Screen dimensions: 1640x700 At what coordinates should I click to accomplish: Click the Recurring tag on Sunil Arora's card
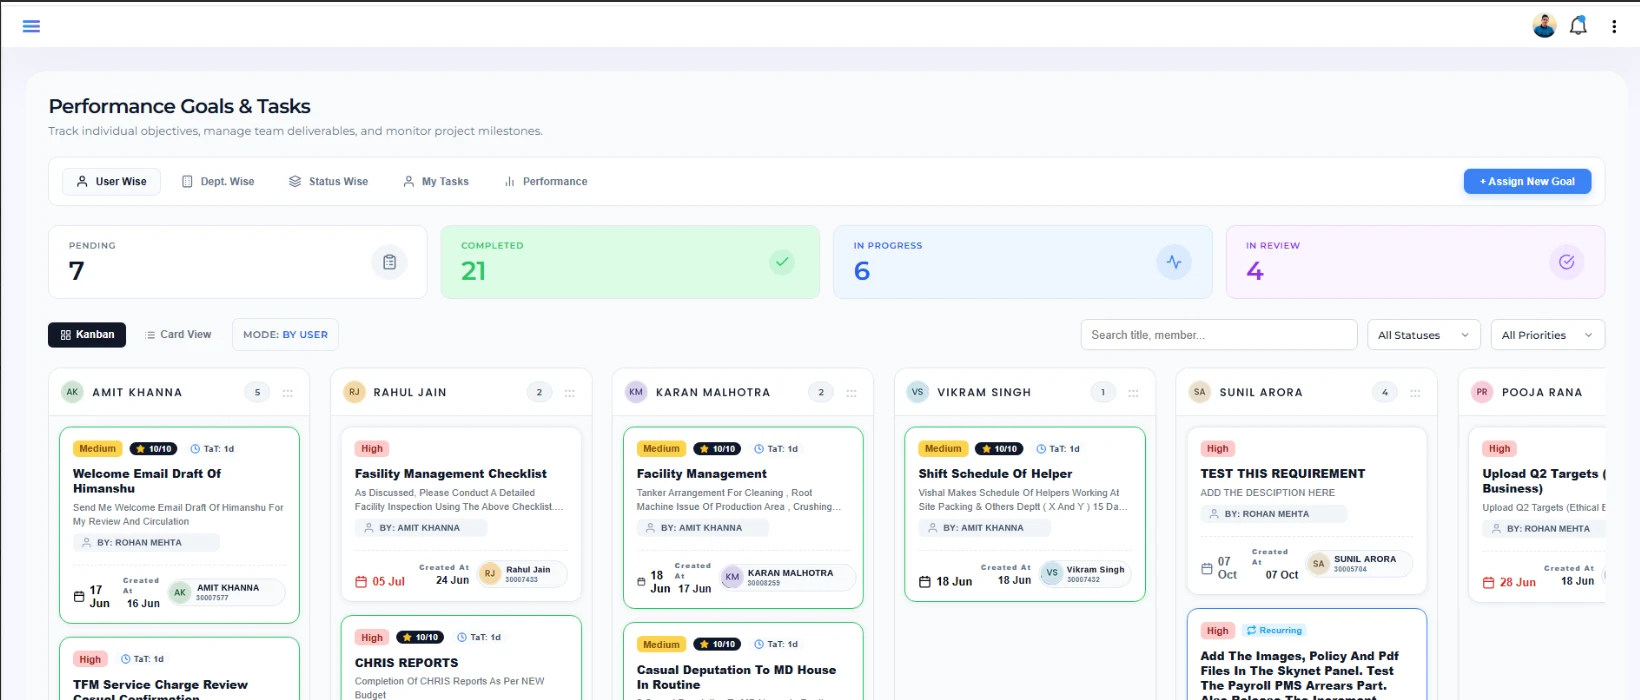click(x=1274, y=631)
